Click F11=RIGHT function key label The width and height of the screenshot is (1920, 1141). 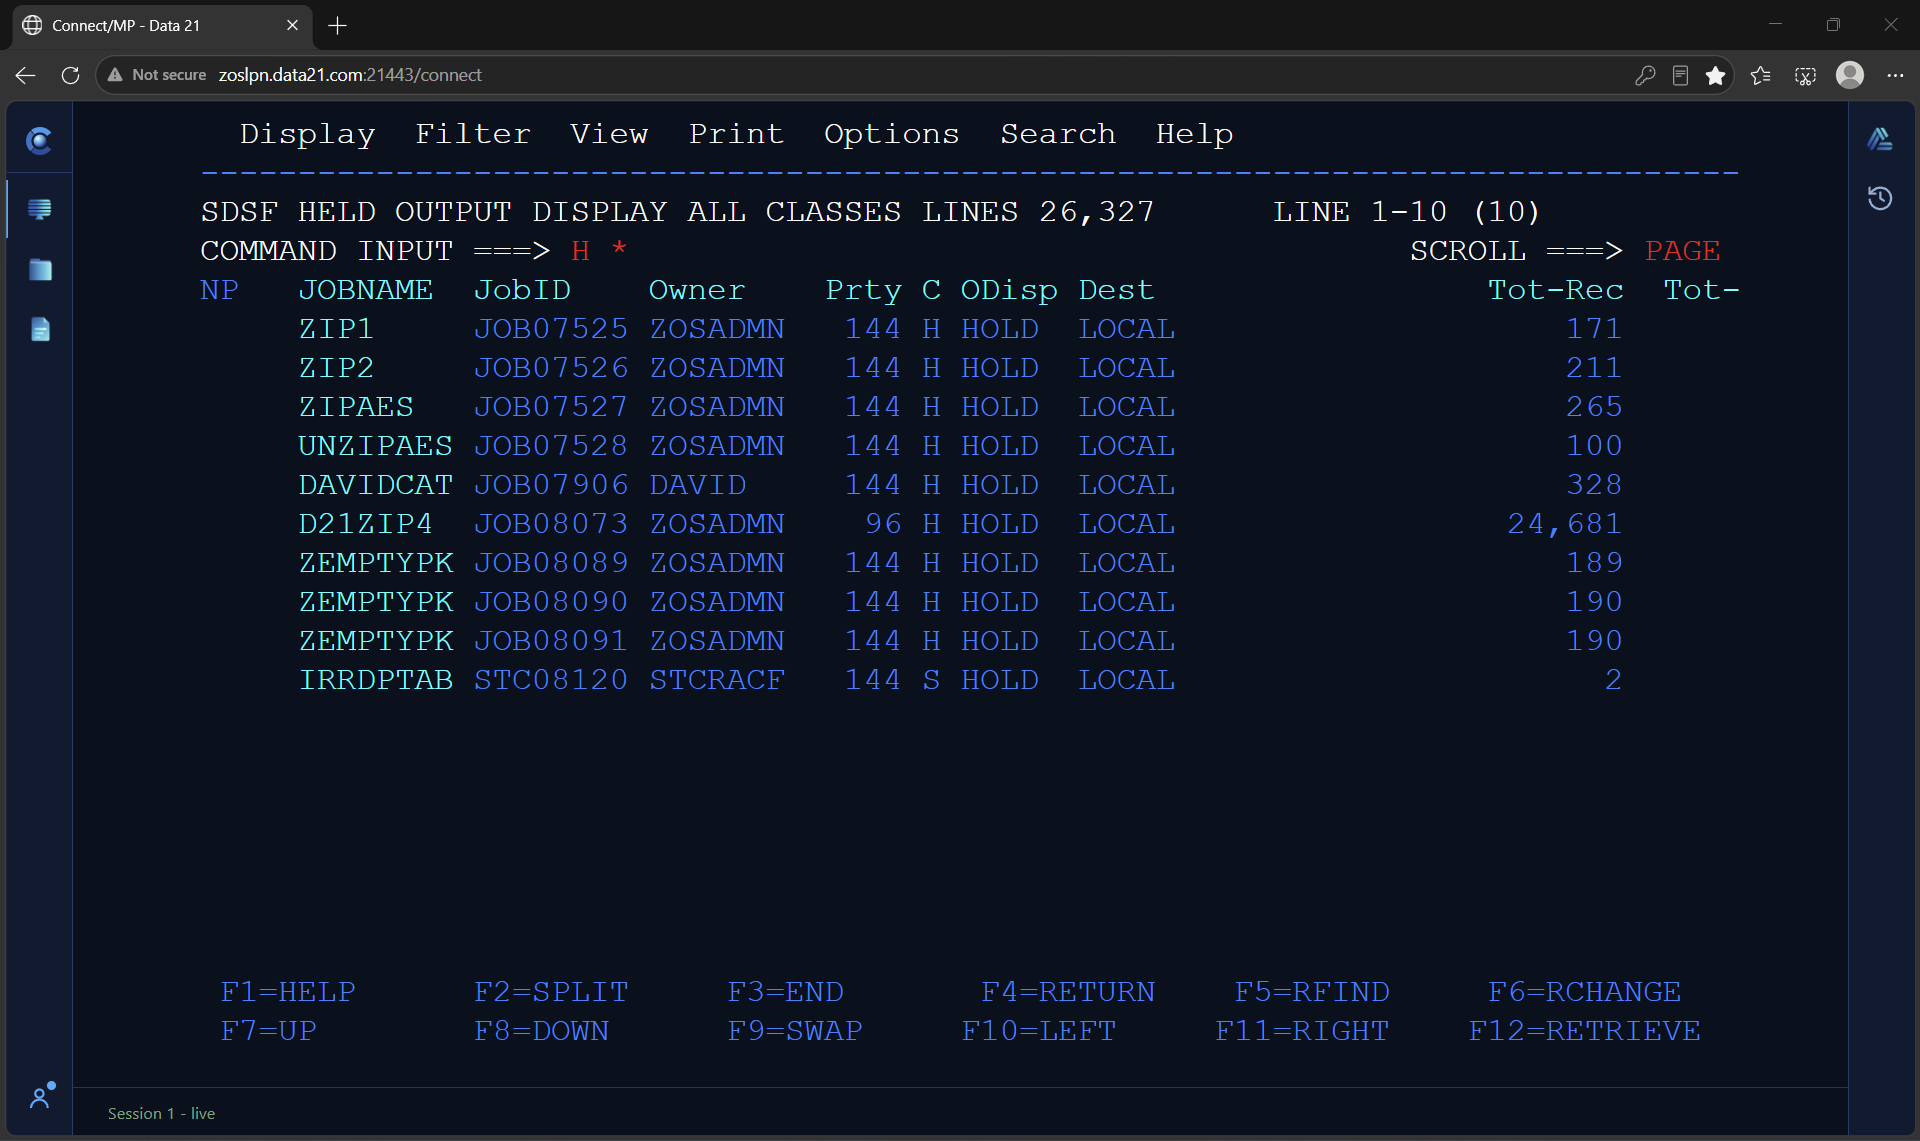click(1303, 1031)
